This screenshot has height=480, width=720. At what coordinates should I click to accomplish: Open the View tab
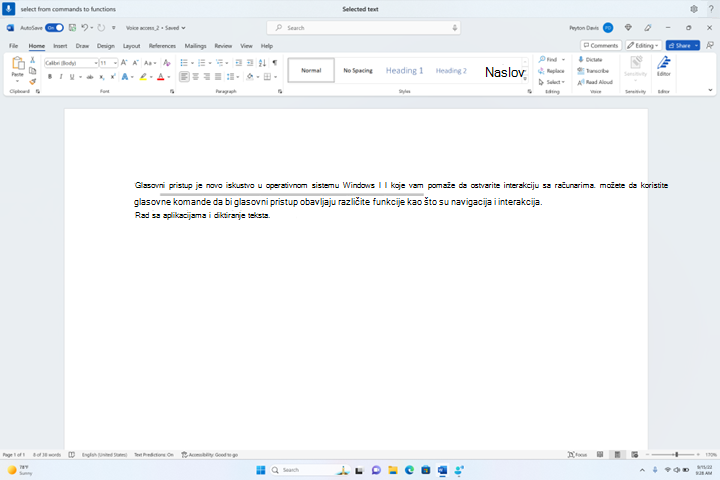click(x=247, y=45)
